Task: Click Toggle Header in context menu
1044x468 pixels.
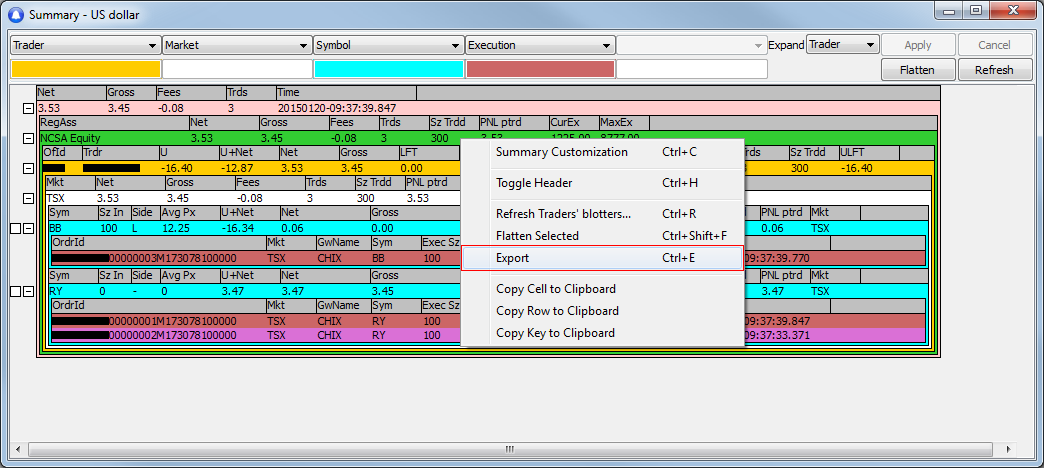Action: click(534, 183)
